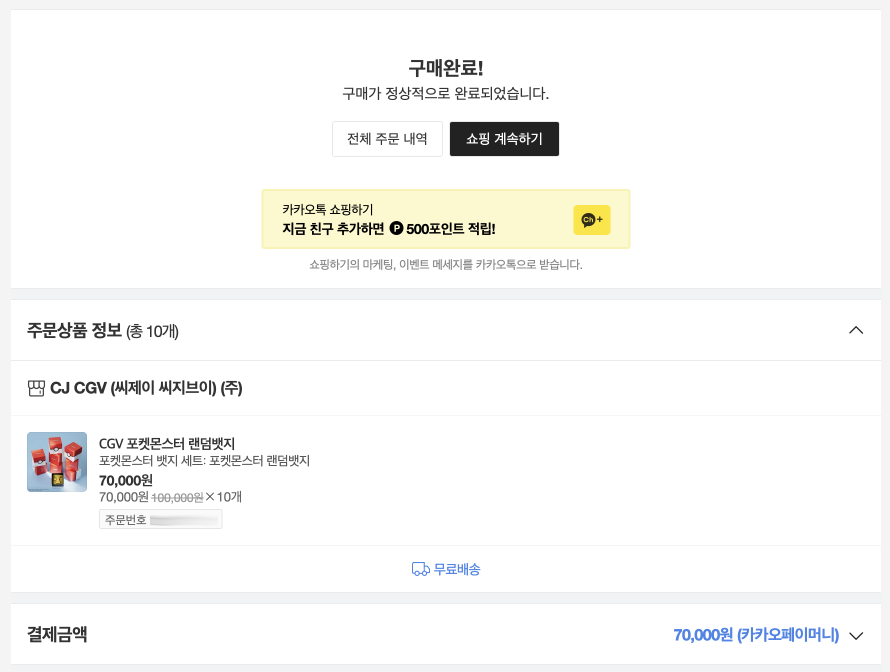The image size is (890, 672).
Task: Select the 주문번호 order number box
Action: pyautogui.click(x=160, y=519)
